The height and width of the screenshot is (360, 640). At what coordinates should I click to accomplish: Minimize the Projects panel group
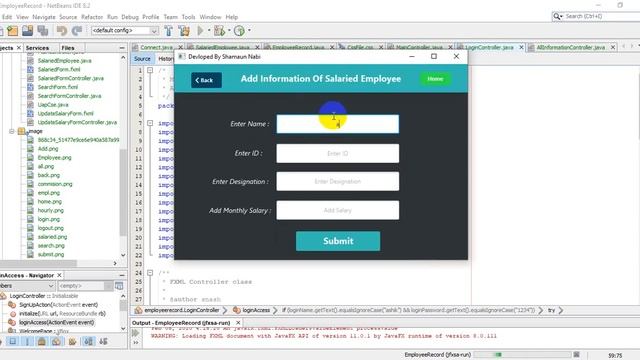[x=122, y=48]
